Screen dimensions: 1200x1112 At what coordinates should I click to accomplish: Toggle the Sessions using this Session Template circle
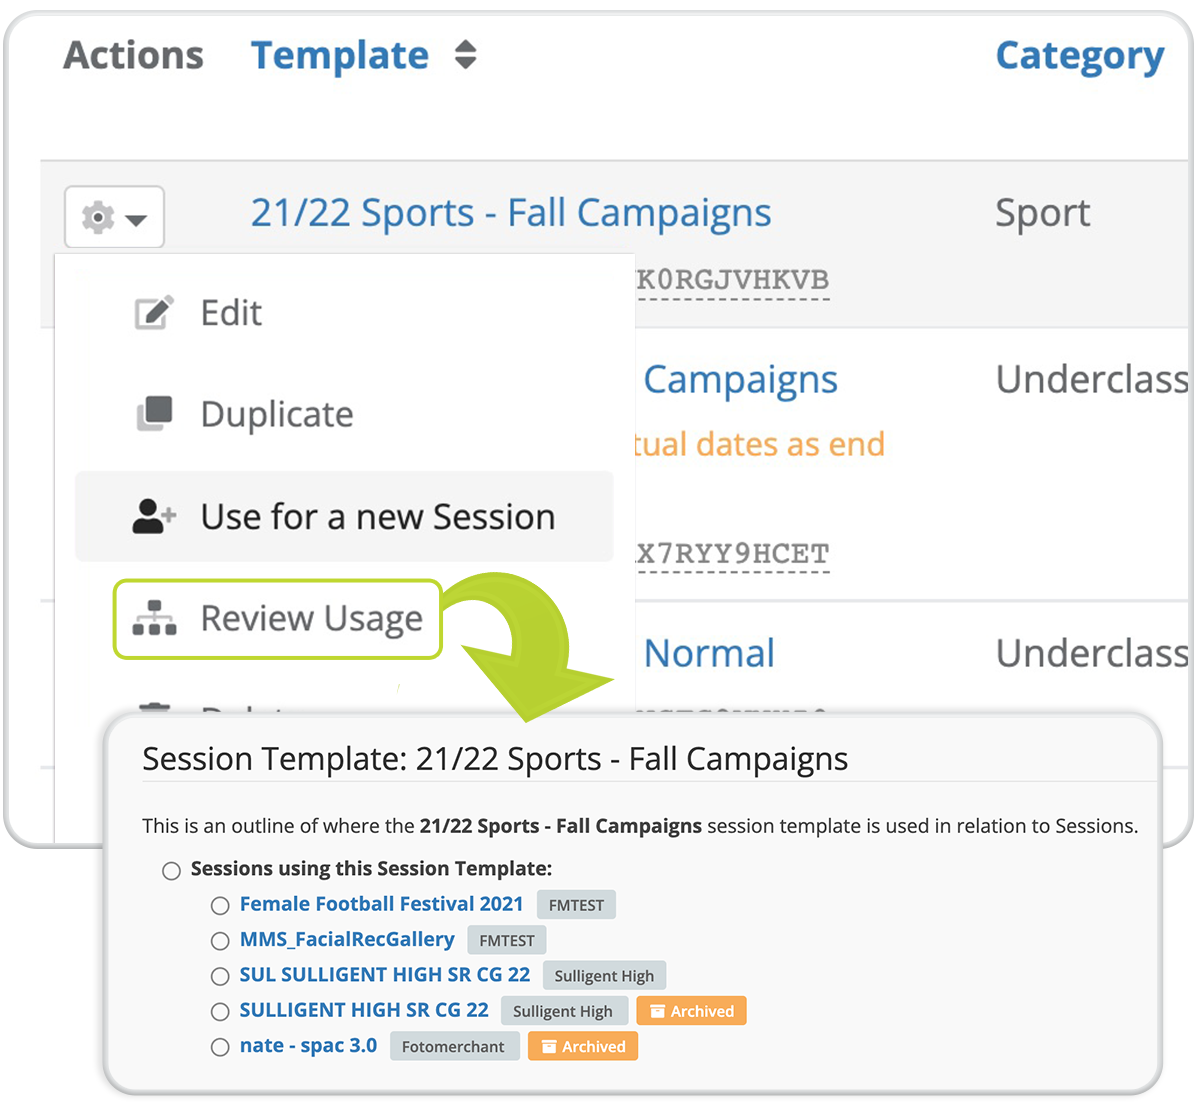172,871
